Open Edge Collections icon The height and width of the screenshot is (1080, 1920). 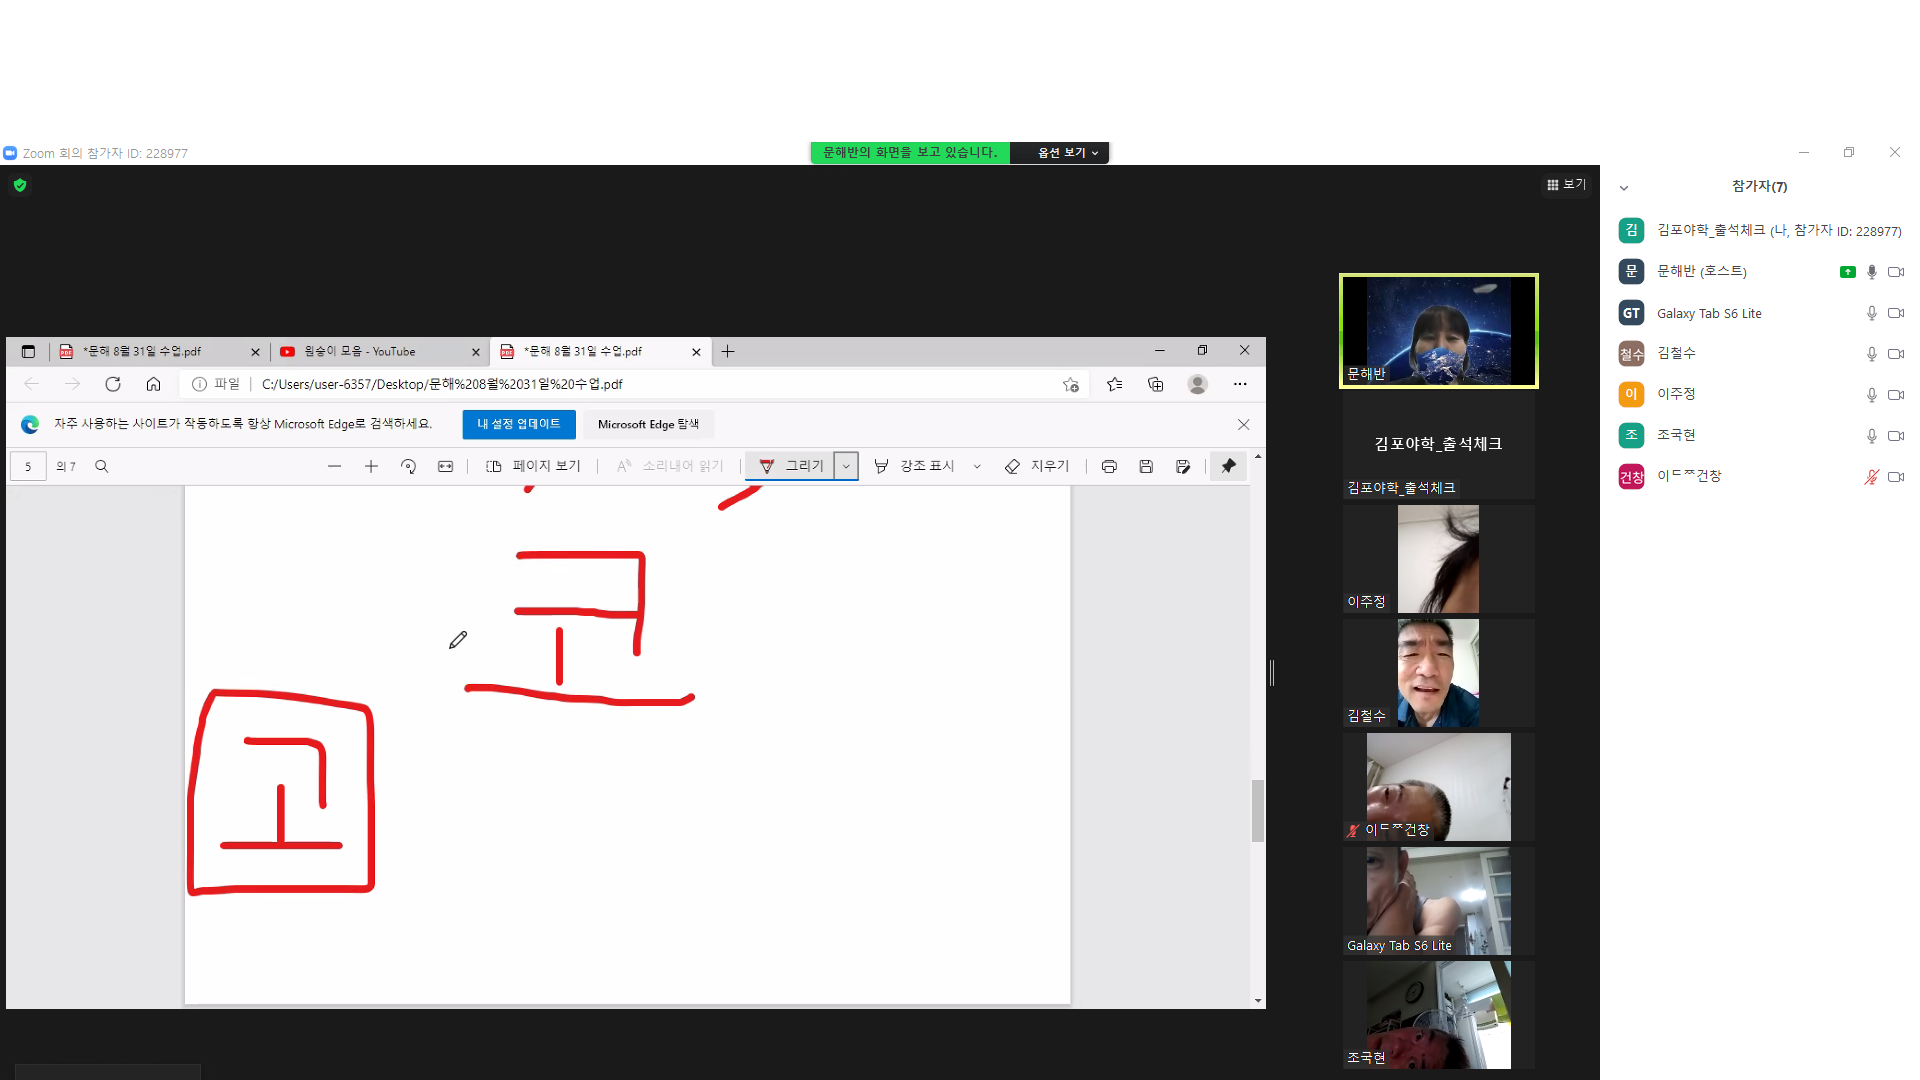point(1156,384)
